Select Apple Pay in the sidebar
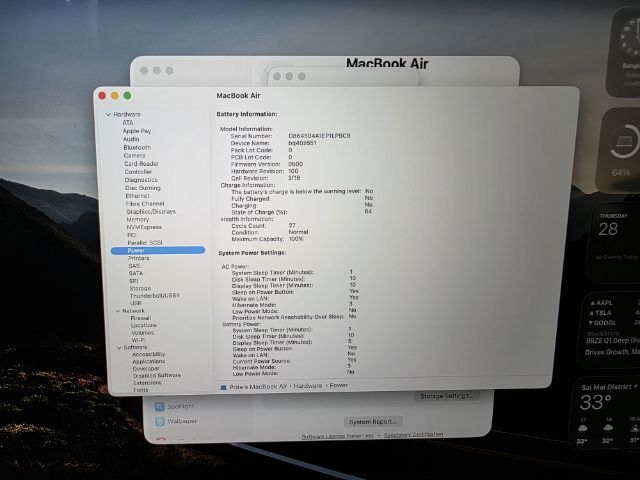 (137, 131)
